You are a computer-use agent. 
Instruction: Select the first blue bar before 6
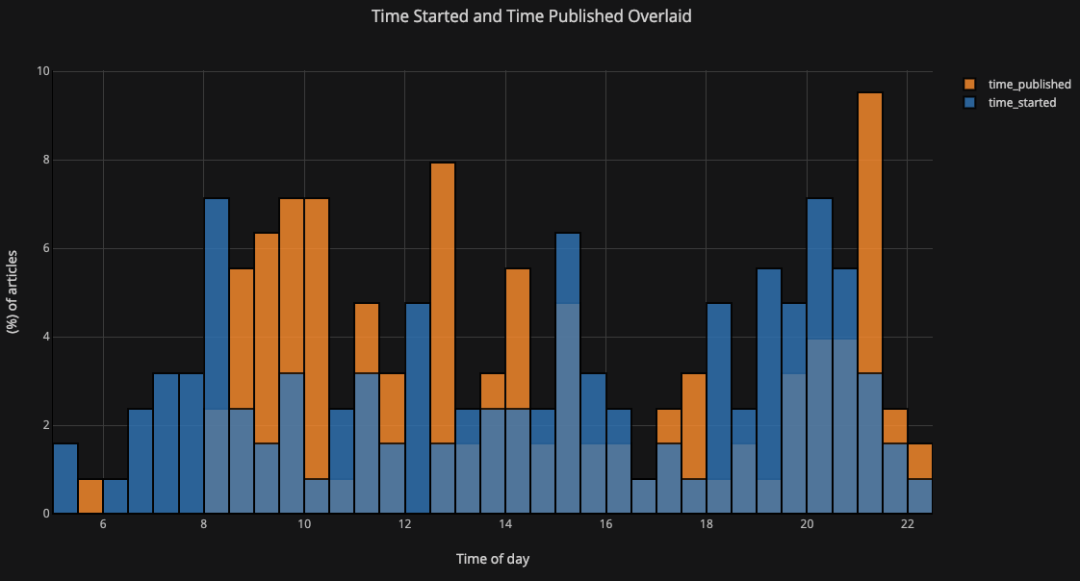pyautogui.click(x=65, y=478)
